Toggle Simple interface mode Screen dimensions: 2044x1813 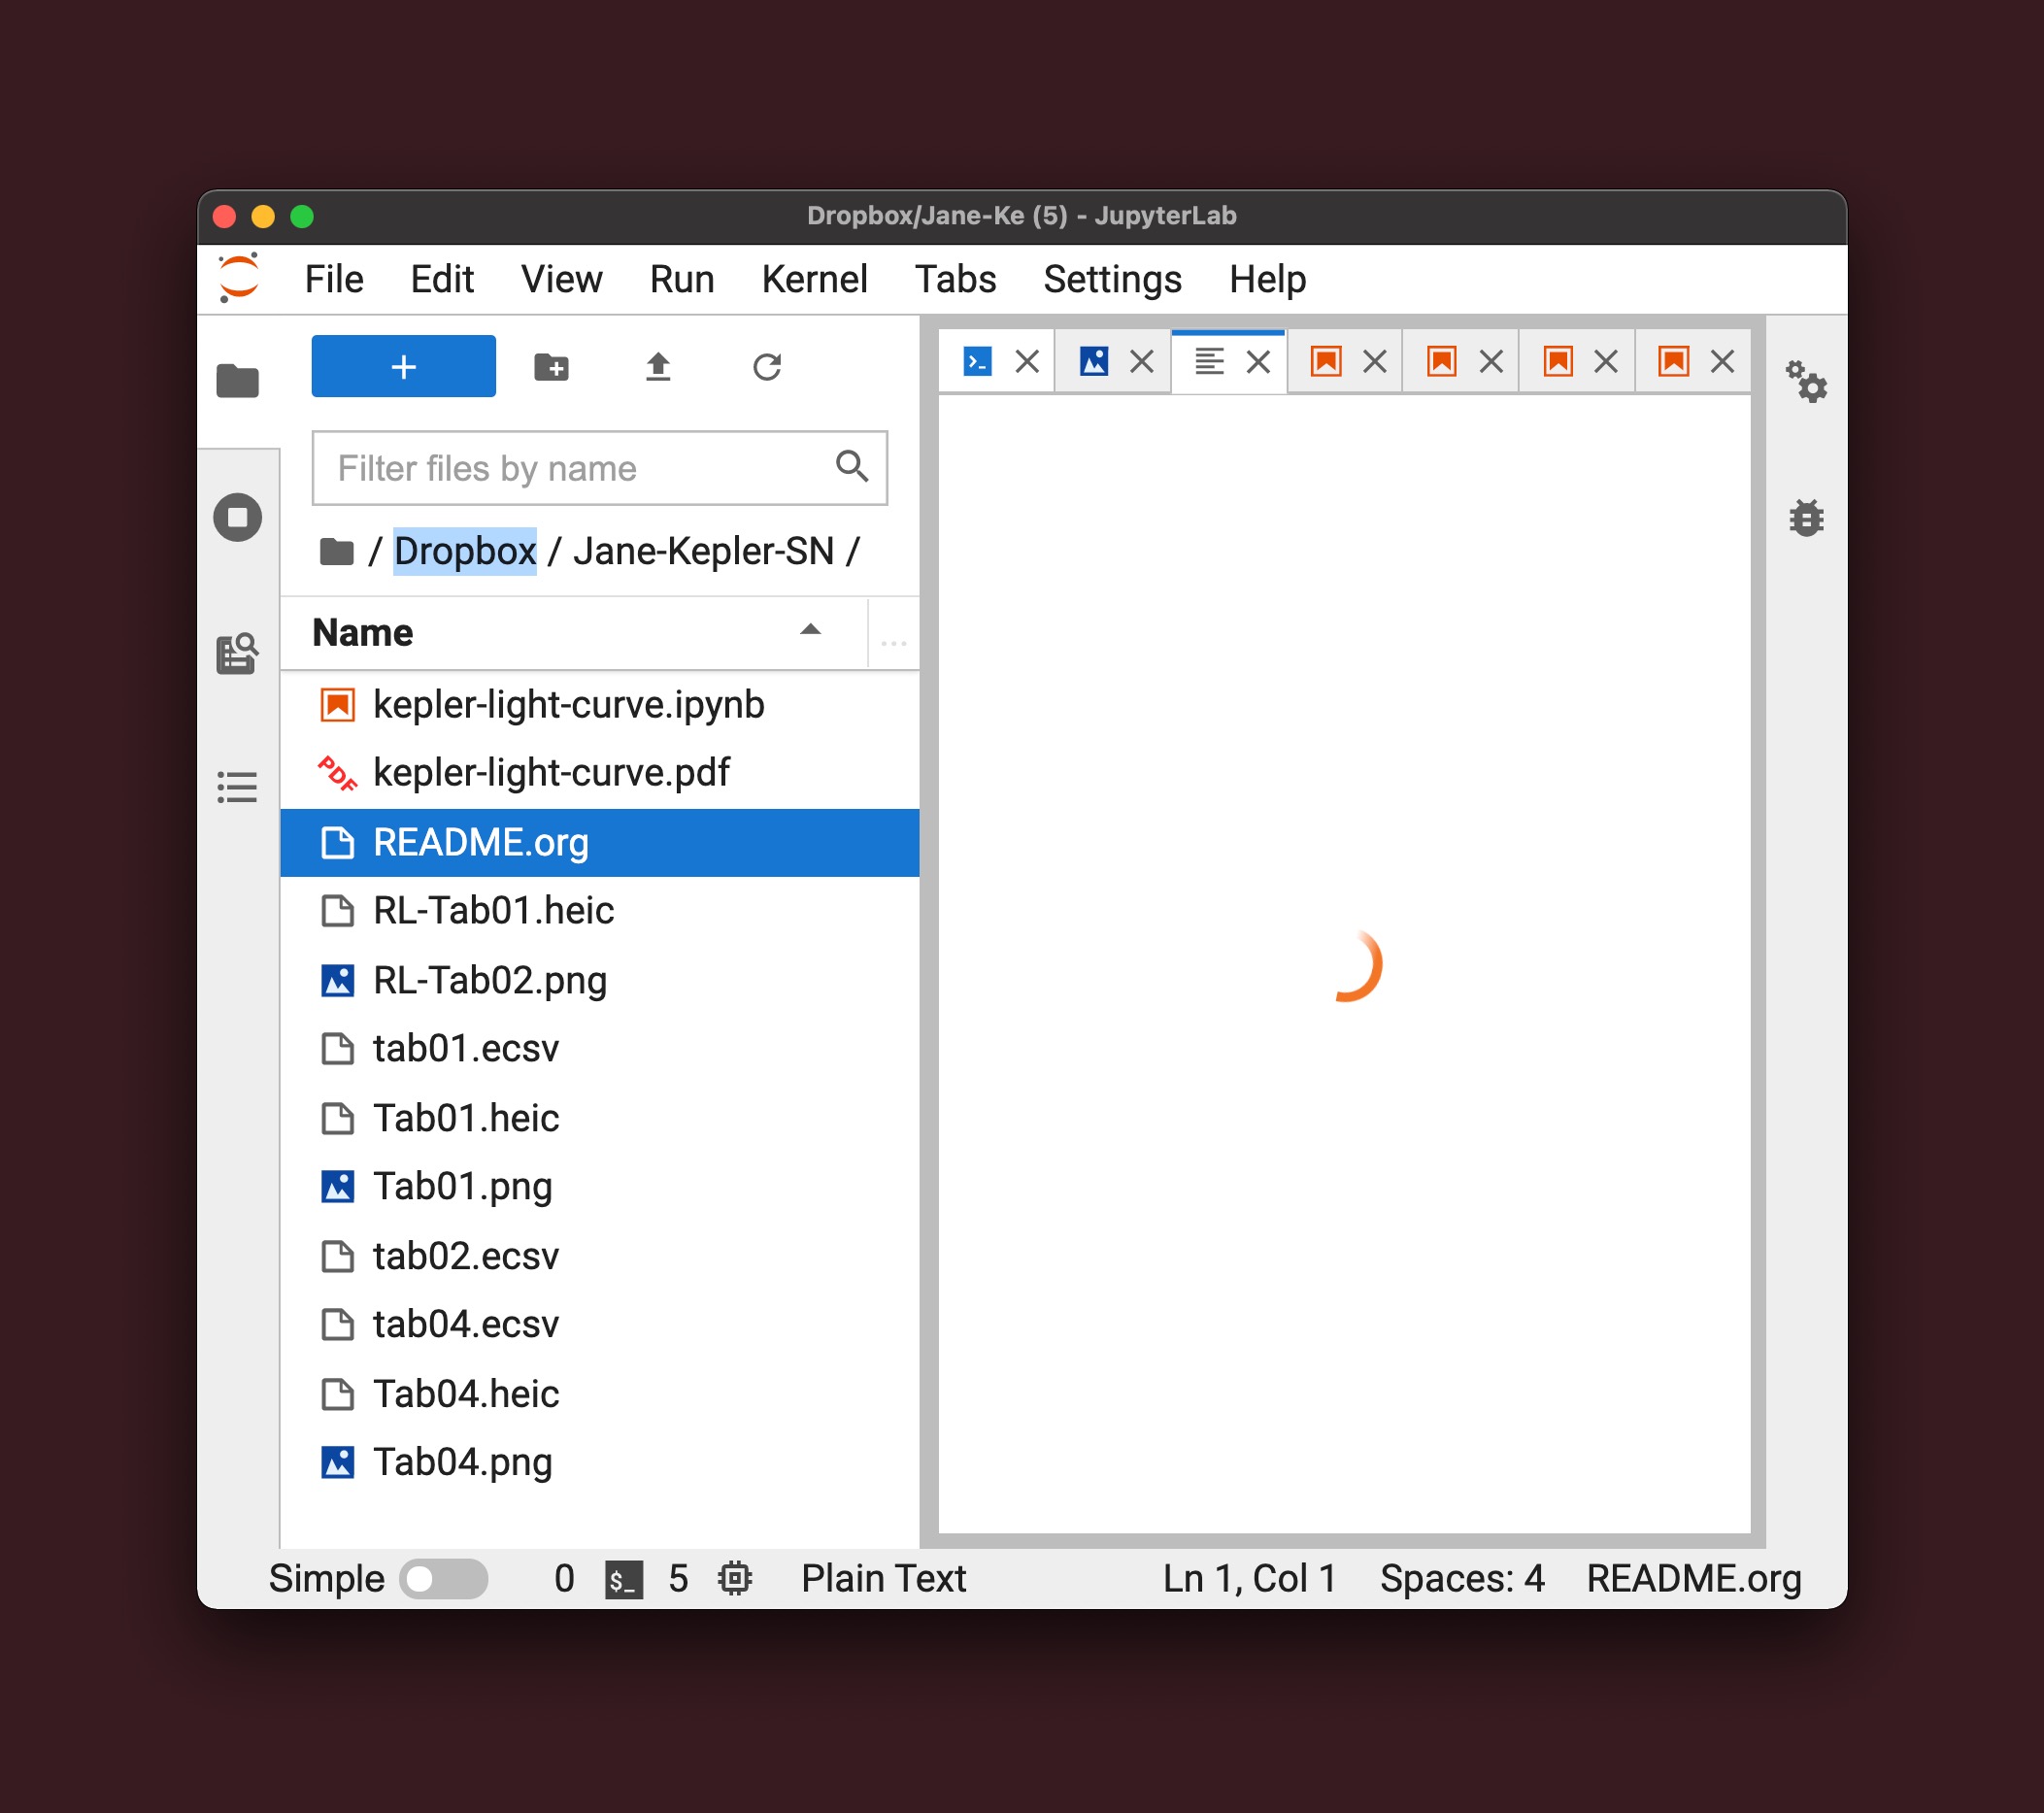click(x=443, y=1578)
